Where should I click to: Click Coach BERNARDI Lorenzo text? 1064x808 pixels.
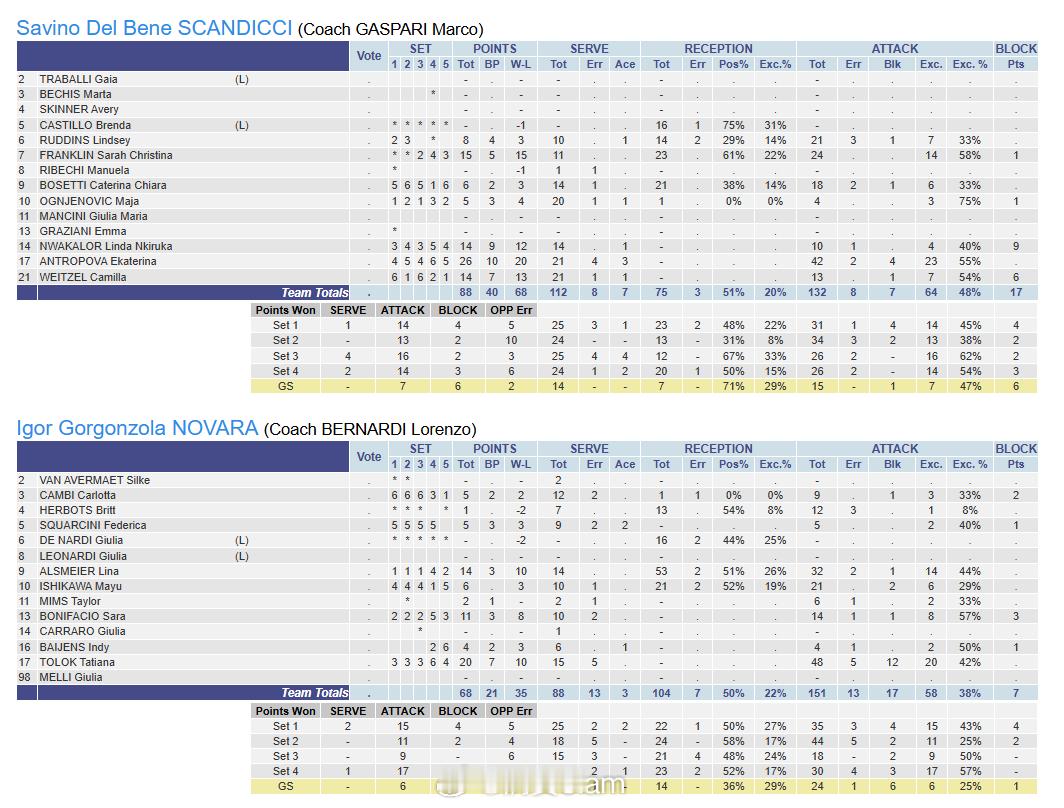click(x=370, y=429)
